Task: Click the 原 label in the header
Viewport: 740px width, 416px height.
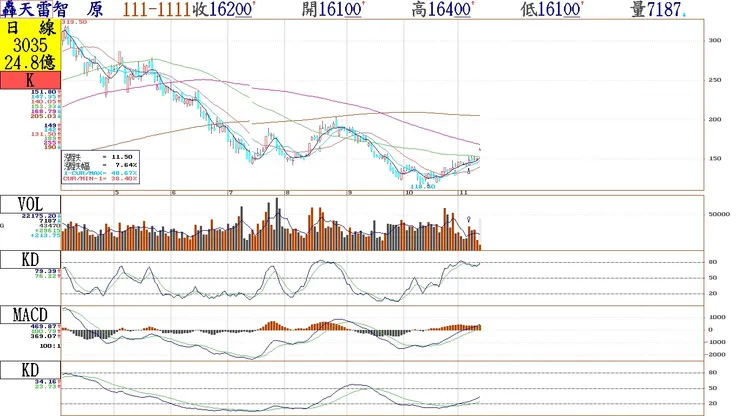Action: pos(95,9)
